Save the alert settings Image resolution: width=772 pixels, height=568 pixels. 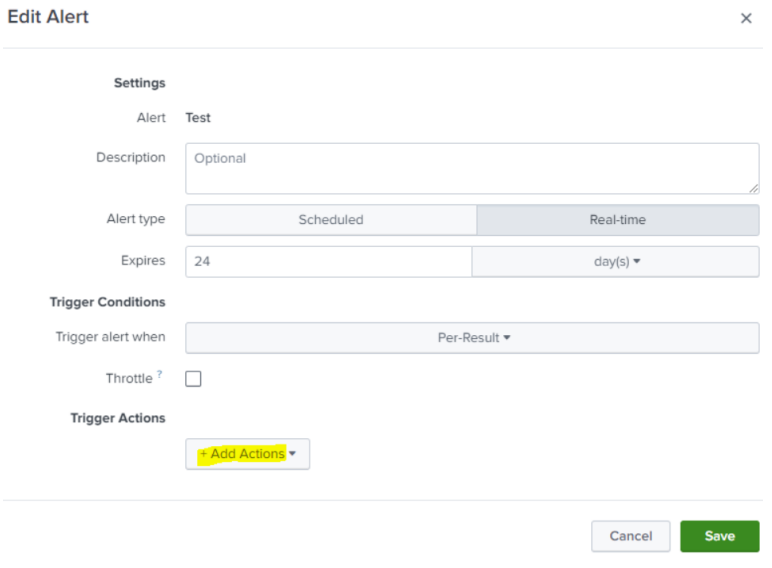[x=719, y=536]
